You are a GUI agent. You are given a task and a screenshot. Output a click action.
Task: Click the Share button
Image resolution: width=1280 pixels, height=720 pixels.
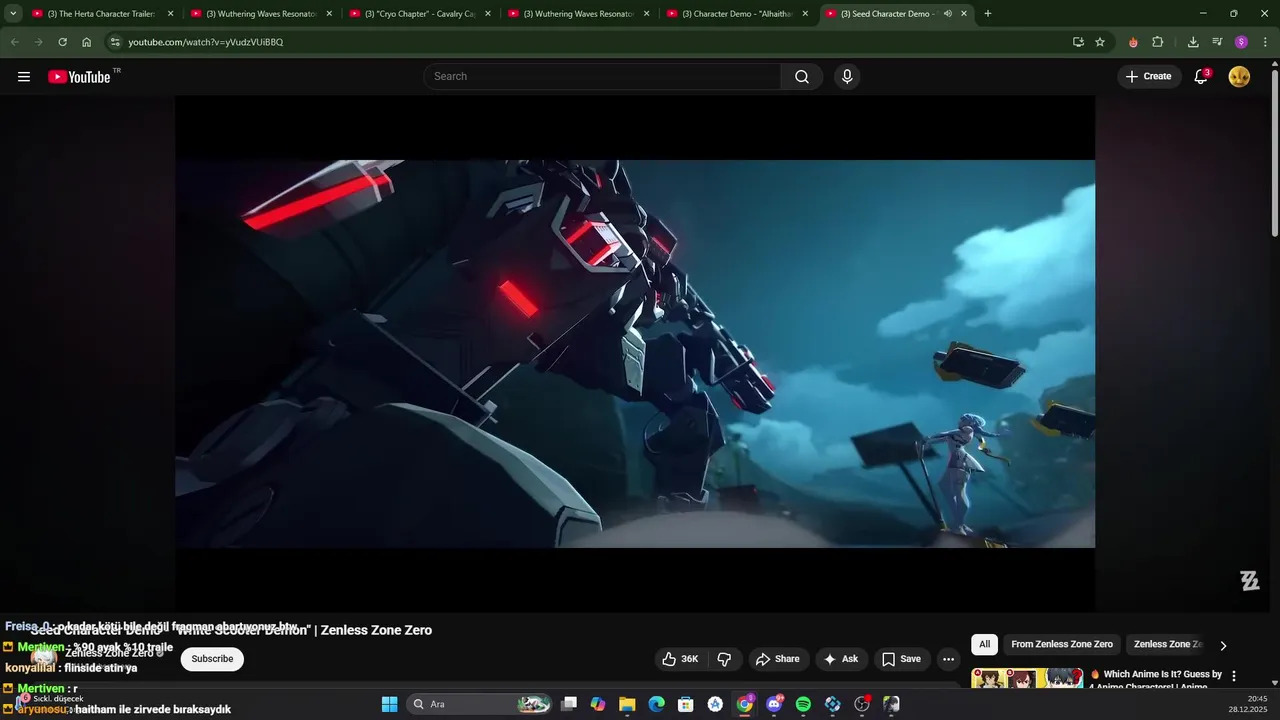(777, 659)
